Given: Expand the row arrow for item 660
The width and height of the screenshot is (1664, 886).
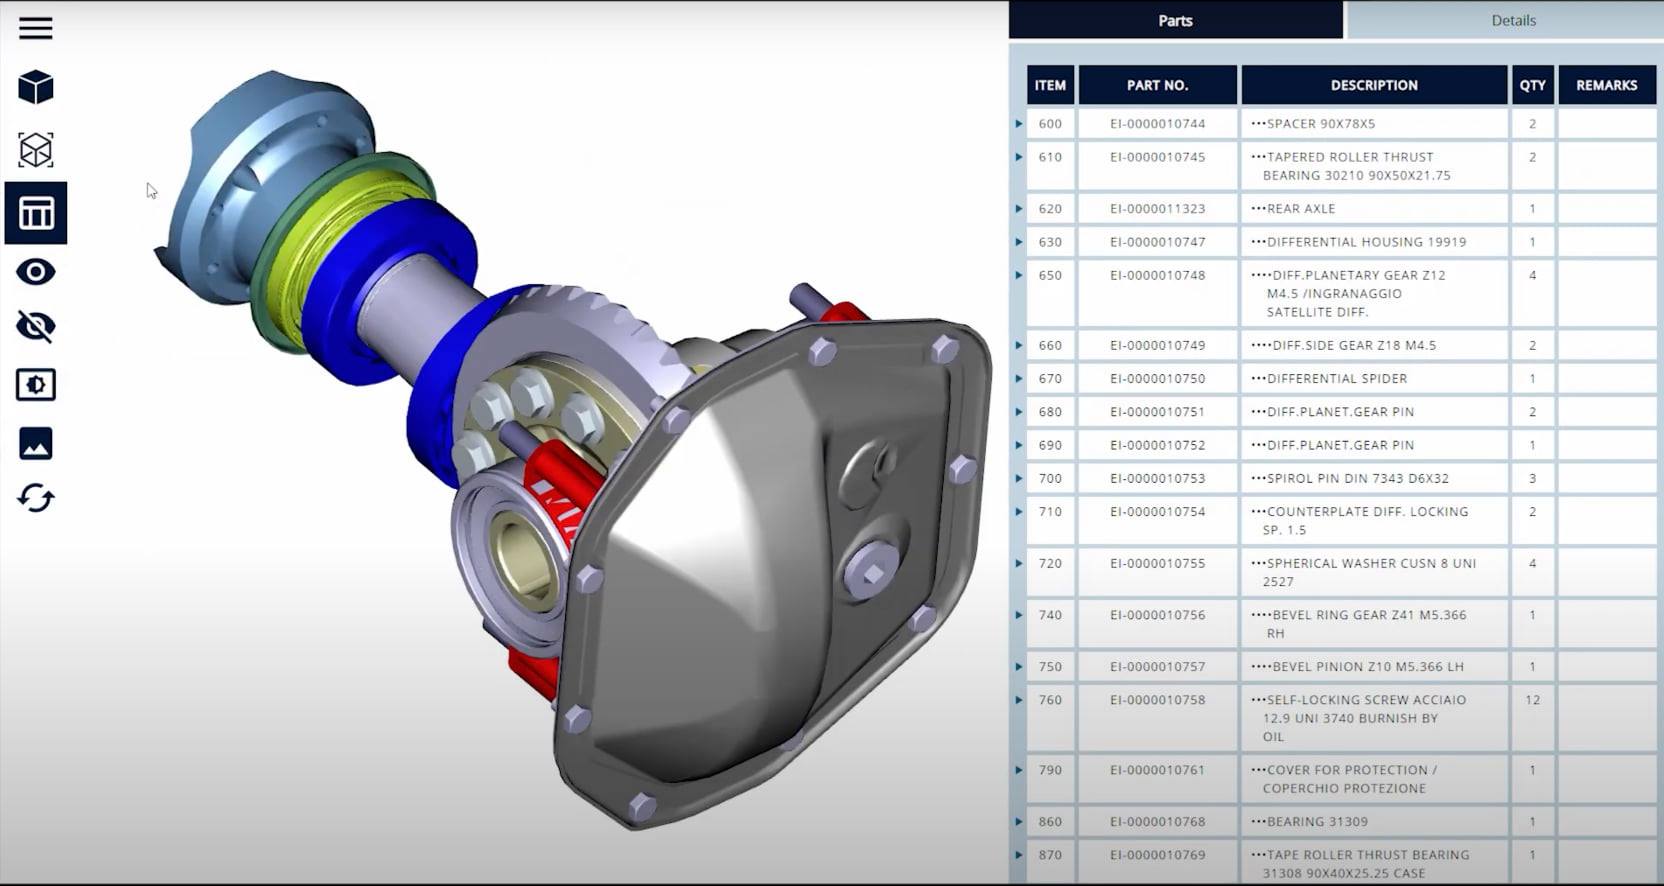Looking at the screenshot, I should coord(1019,345).
